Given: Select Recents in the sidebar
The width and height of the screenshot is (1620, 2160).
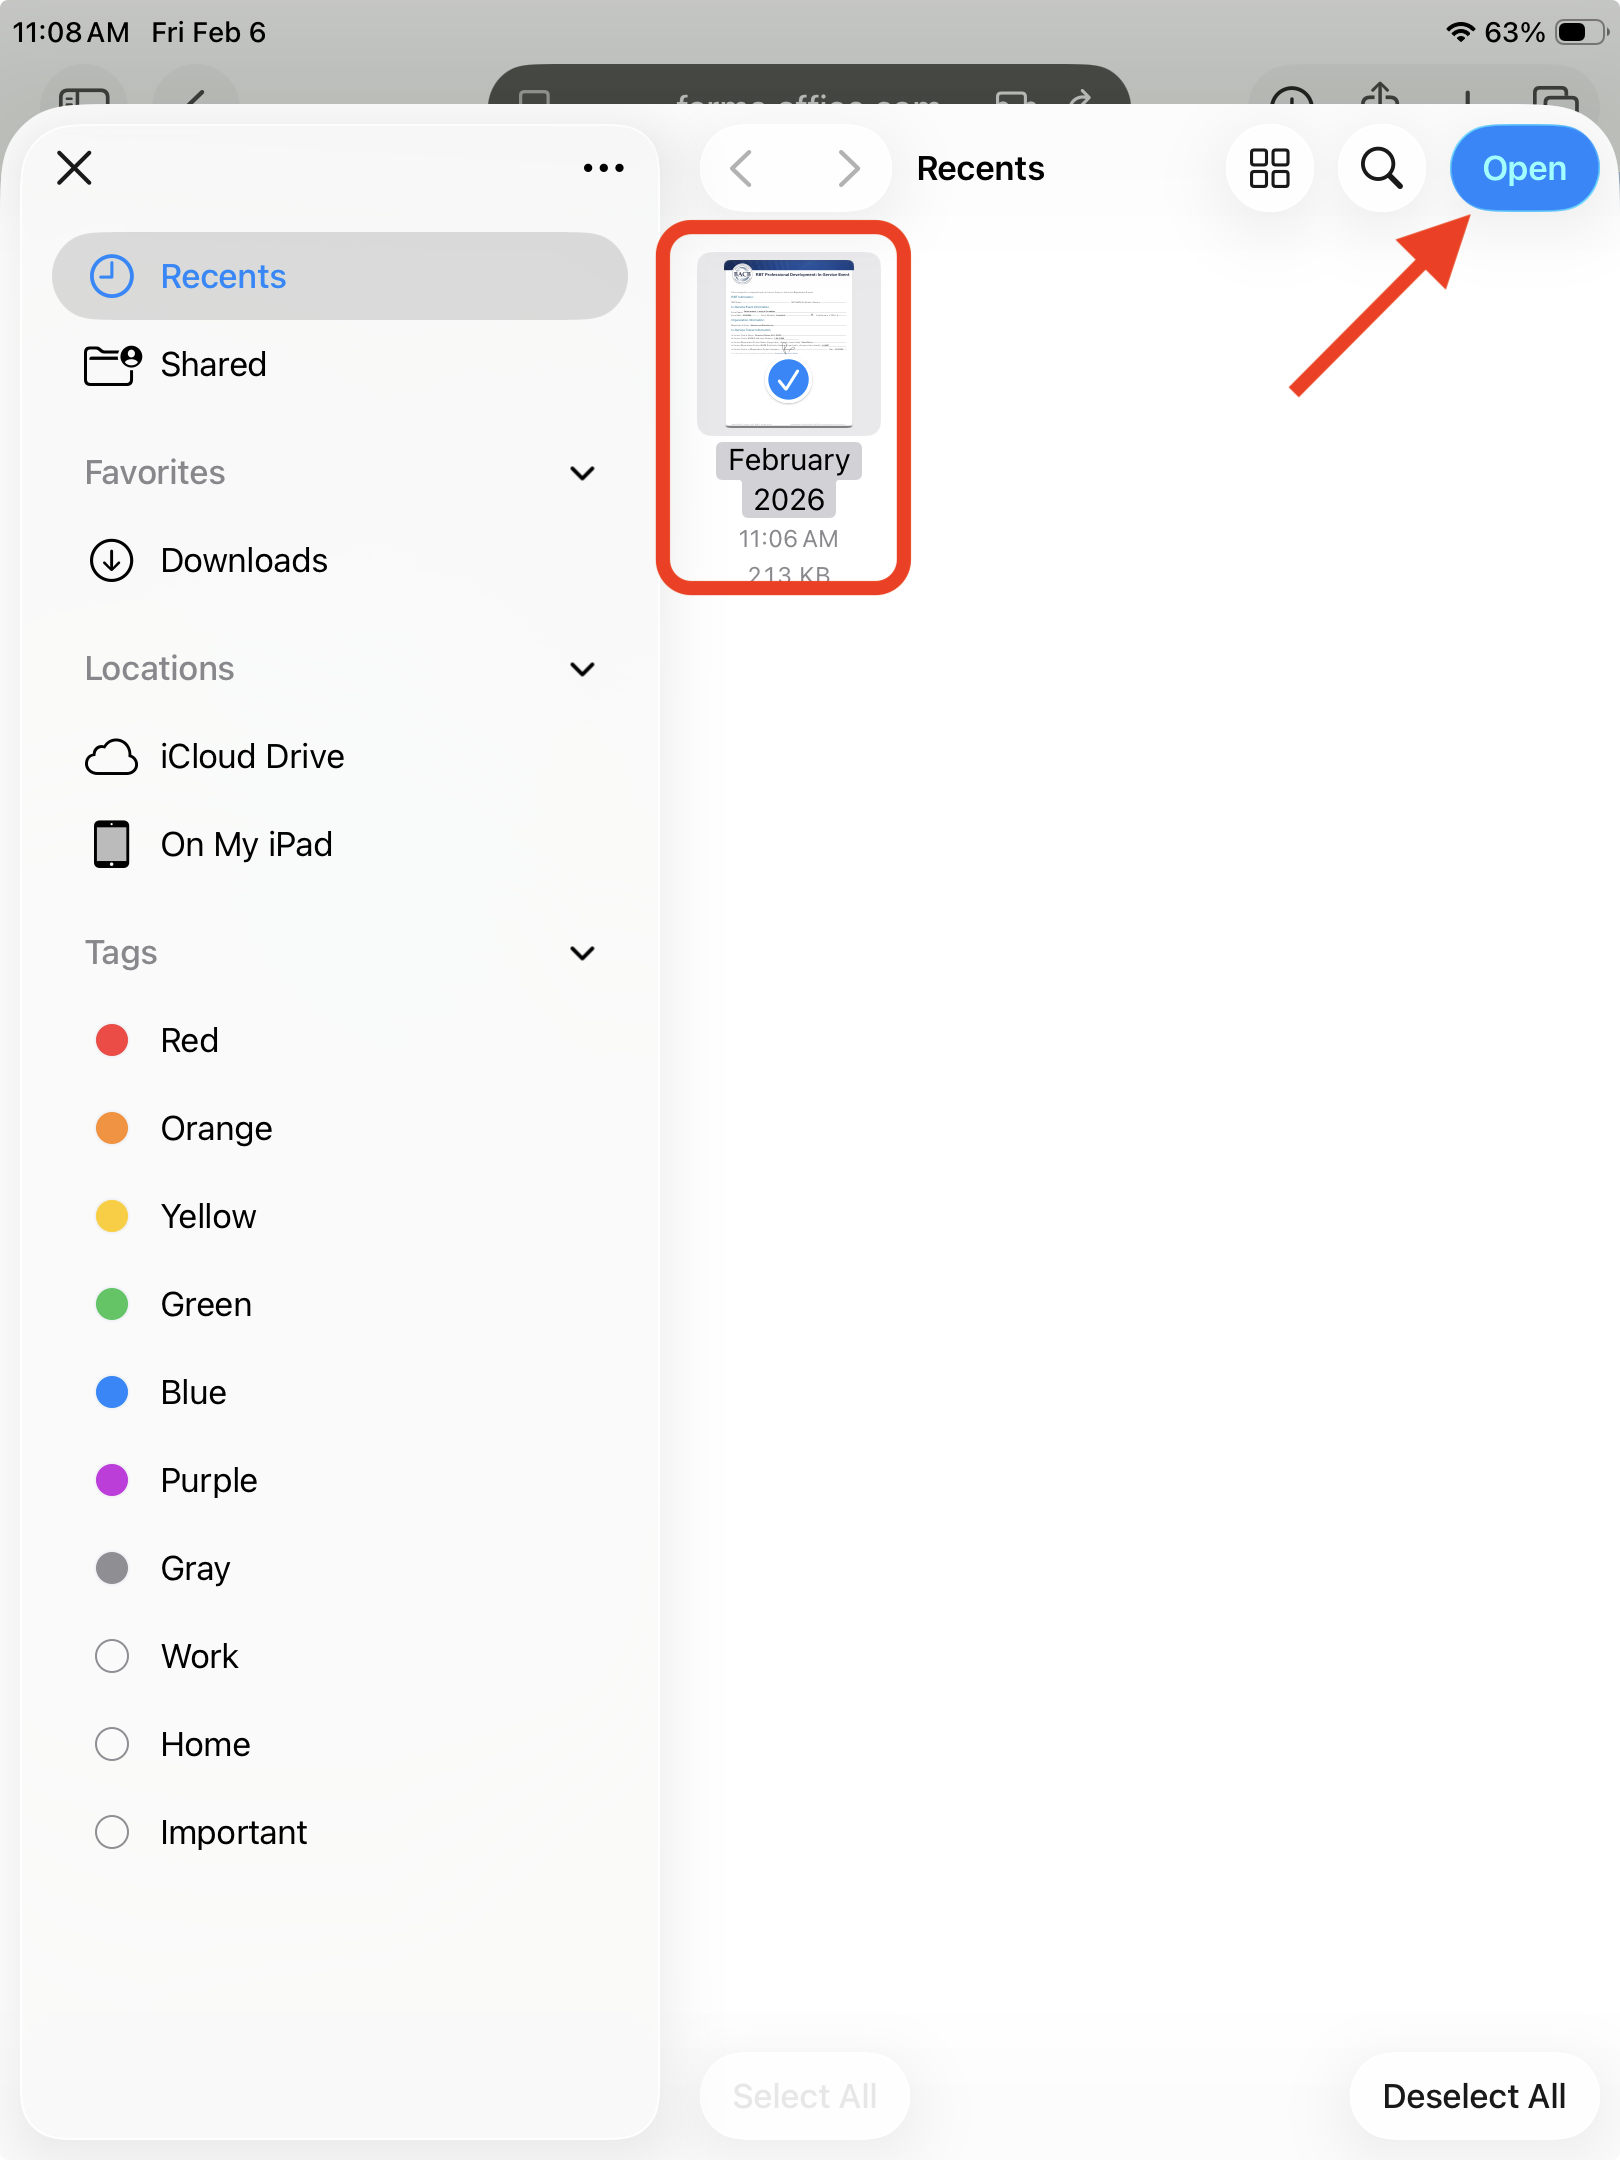Looking at the screenshot, I should pyautogui.click(x=340, y=276).
